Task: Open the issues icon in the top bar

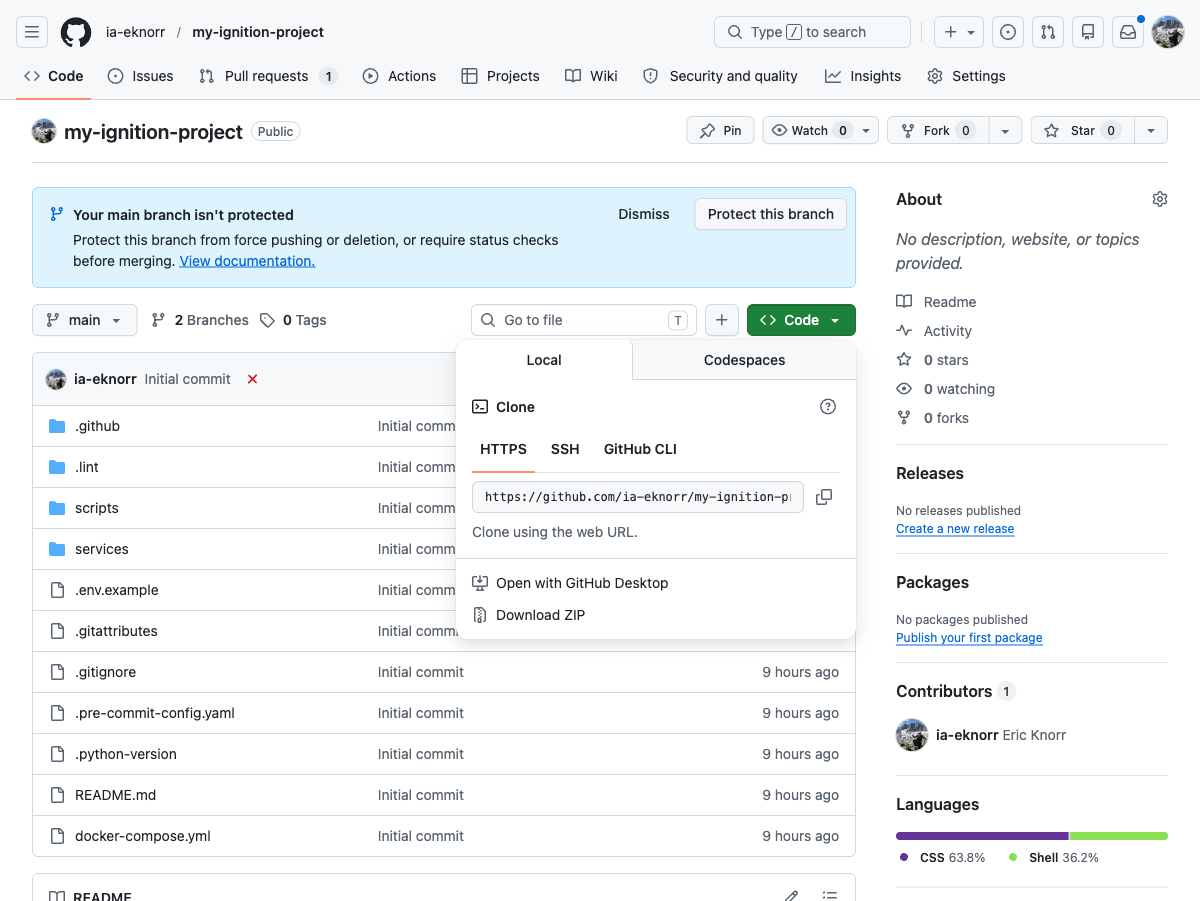Action: pos(1008,32)
